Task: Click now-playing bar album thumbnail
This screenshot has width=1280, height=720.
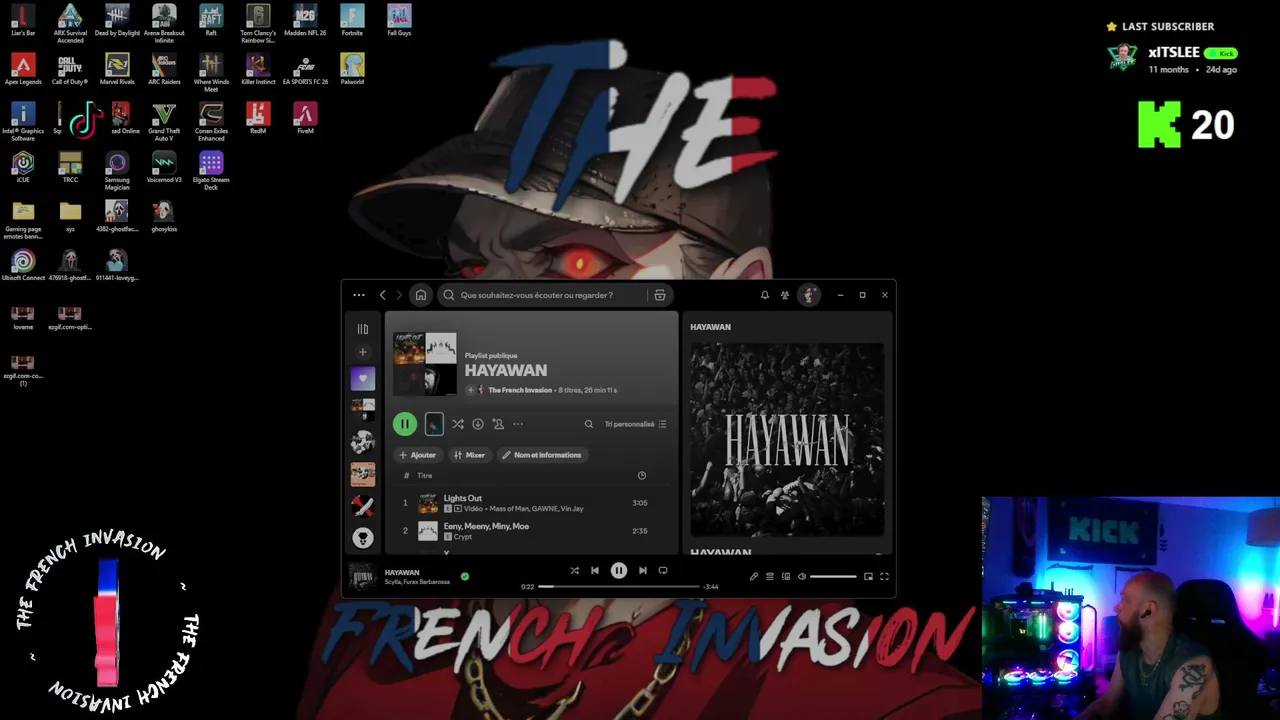Action: pos(362,576)
